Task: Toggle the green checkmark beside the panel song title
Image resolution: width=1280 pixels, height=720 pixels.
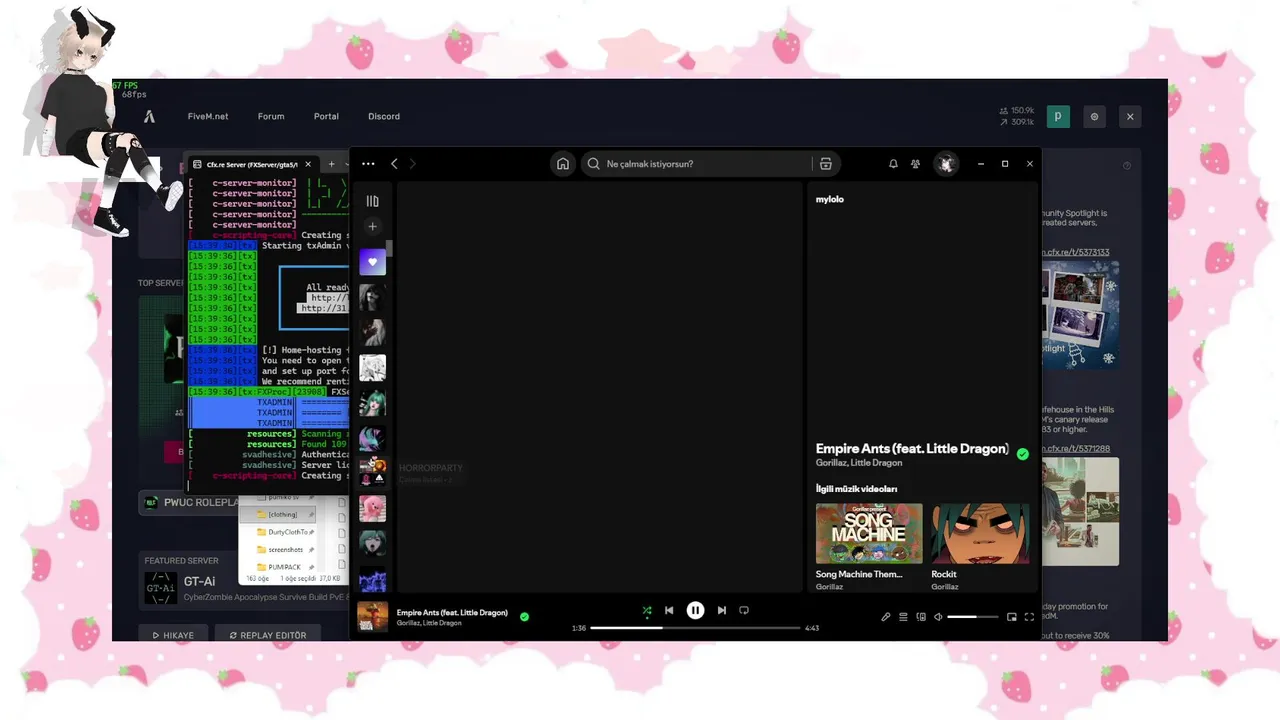Action: (x=1022, y=454)
